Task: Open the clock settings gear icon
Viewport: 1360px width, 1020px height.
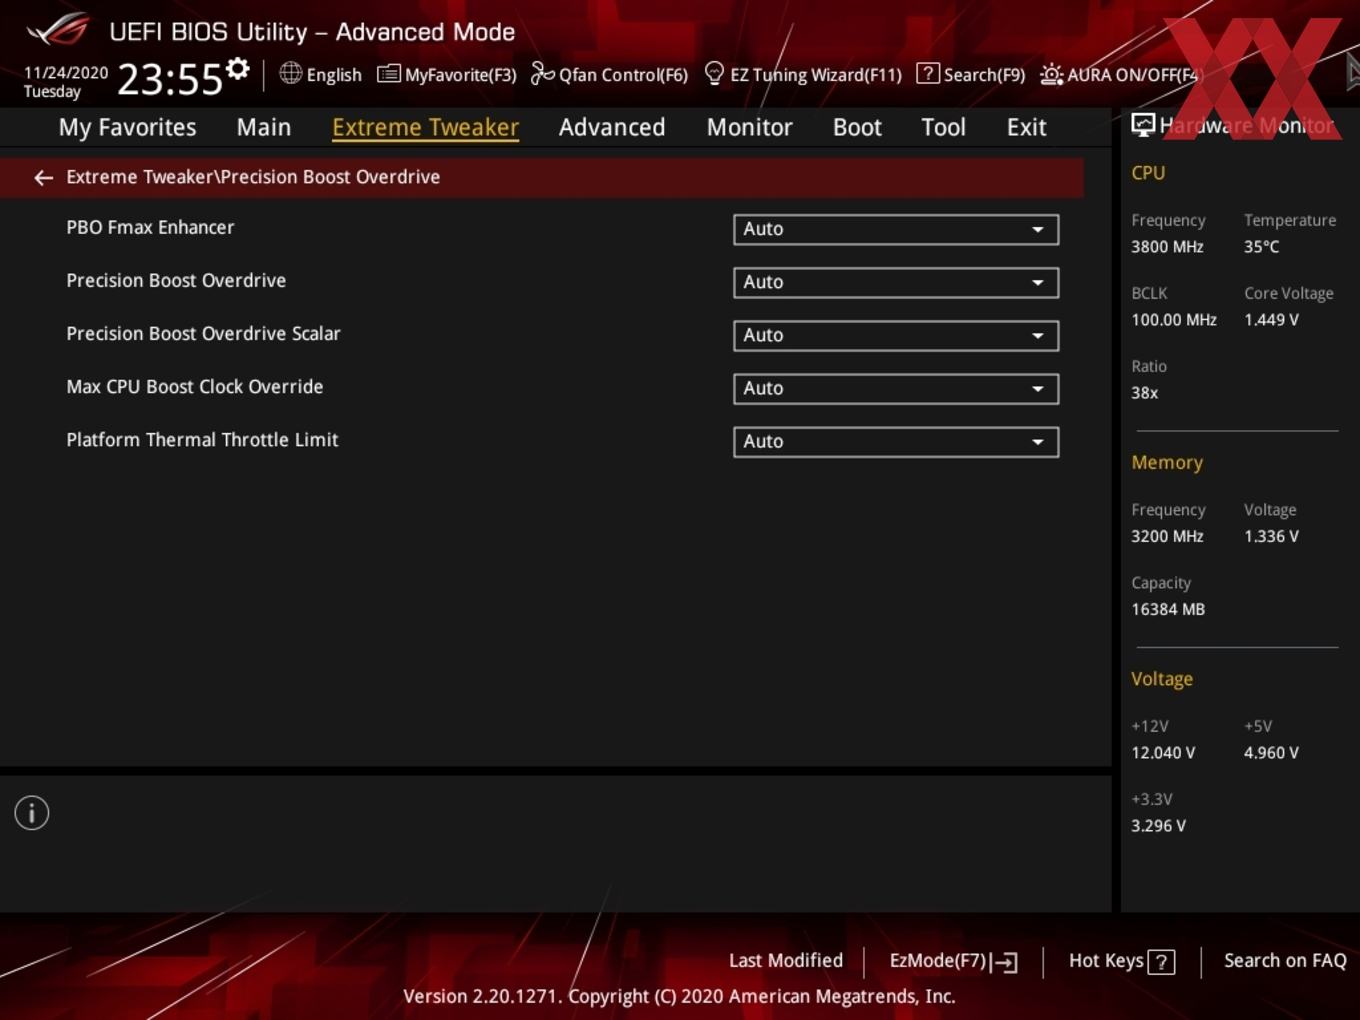Action: click(237, 68)
